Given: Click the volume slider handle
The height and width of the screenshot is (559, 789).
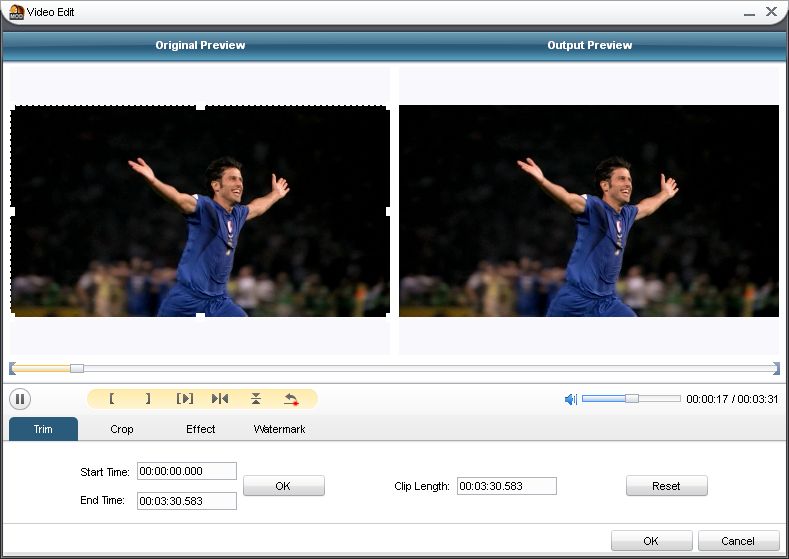Looking at the screenshot, I should (x=632, y=398).
